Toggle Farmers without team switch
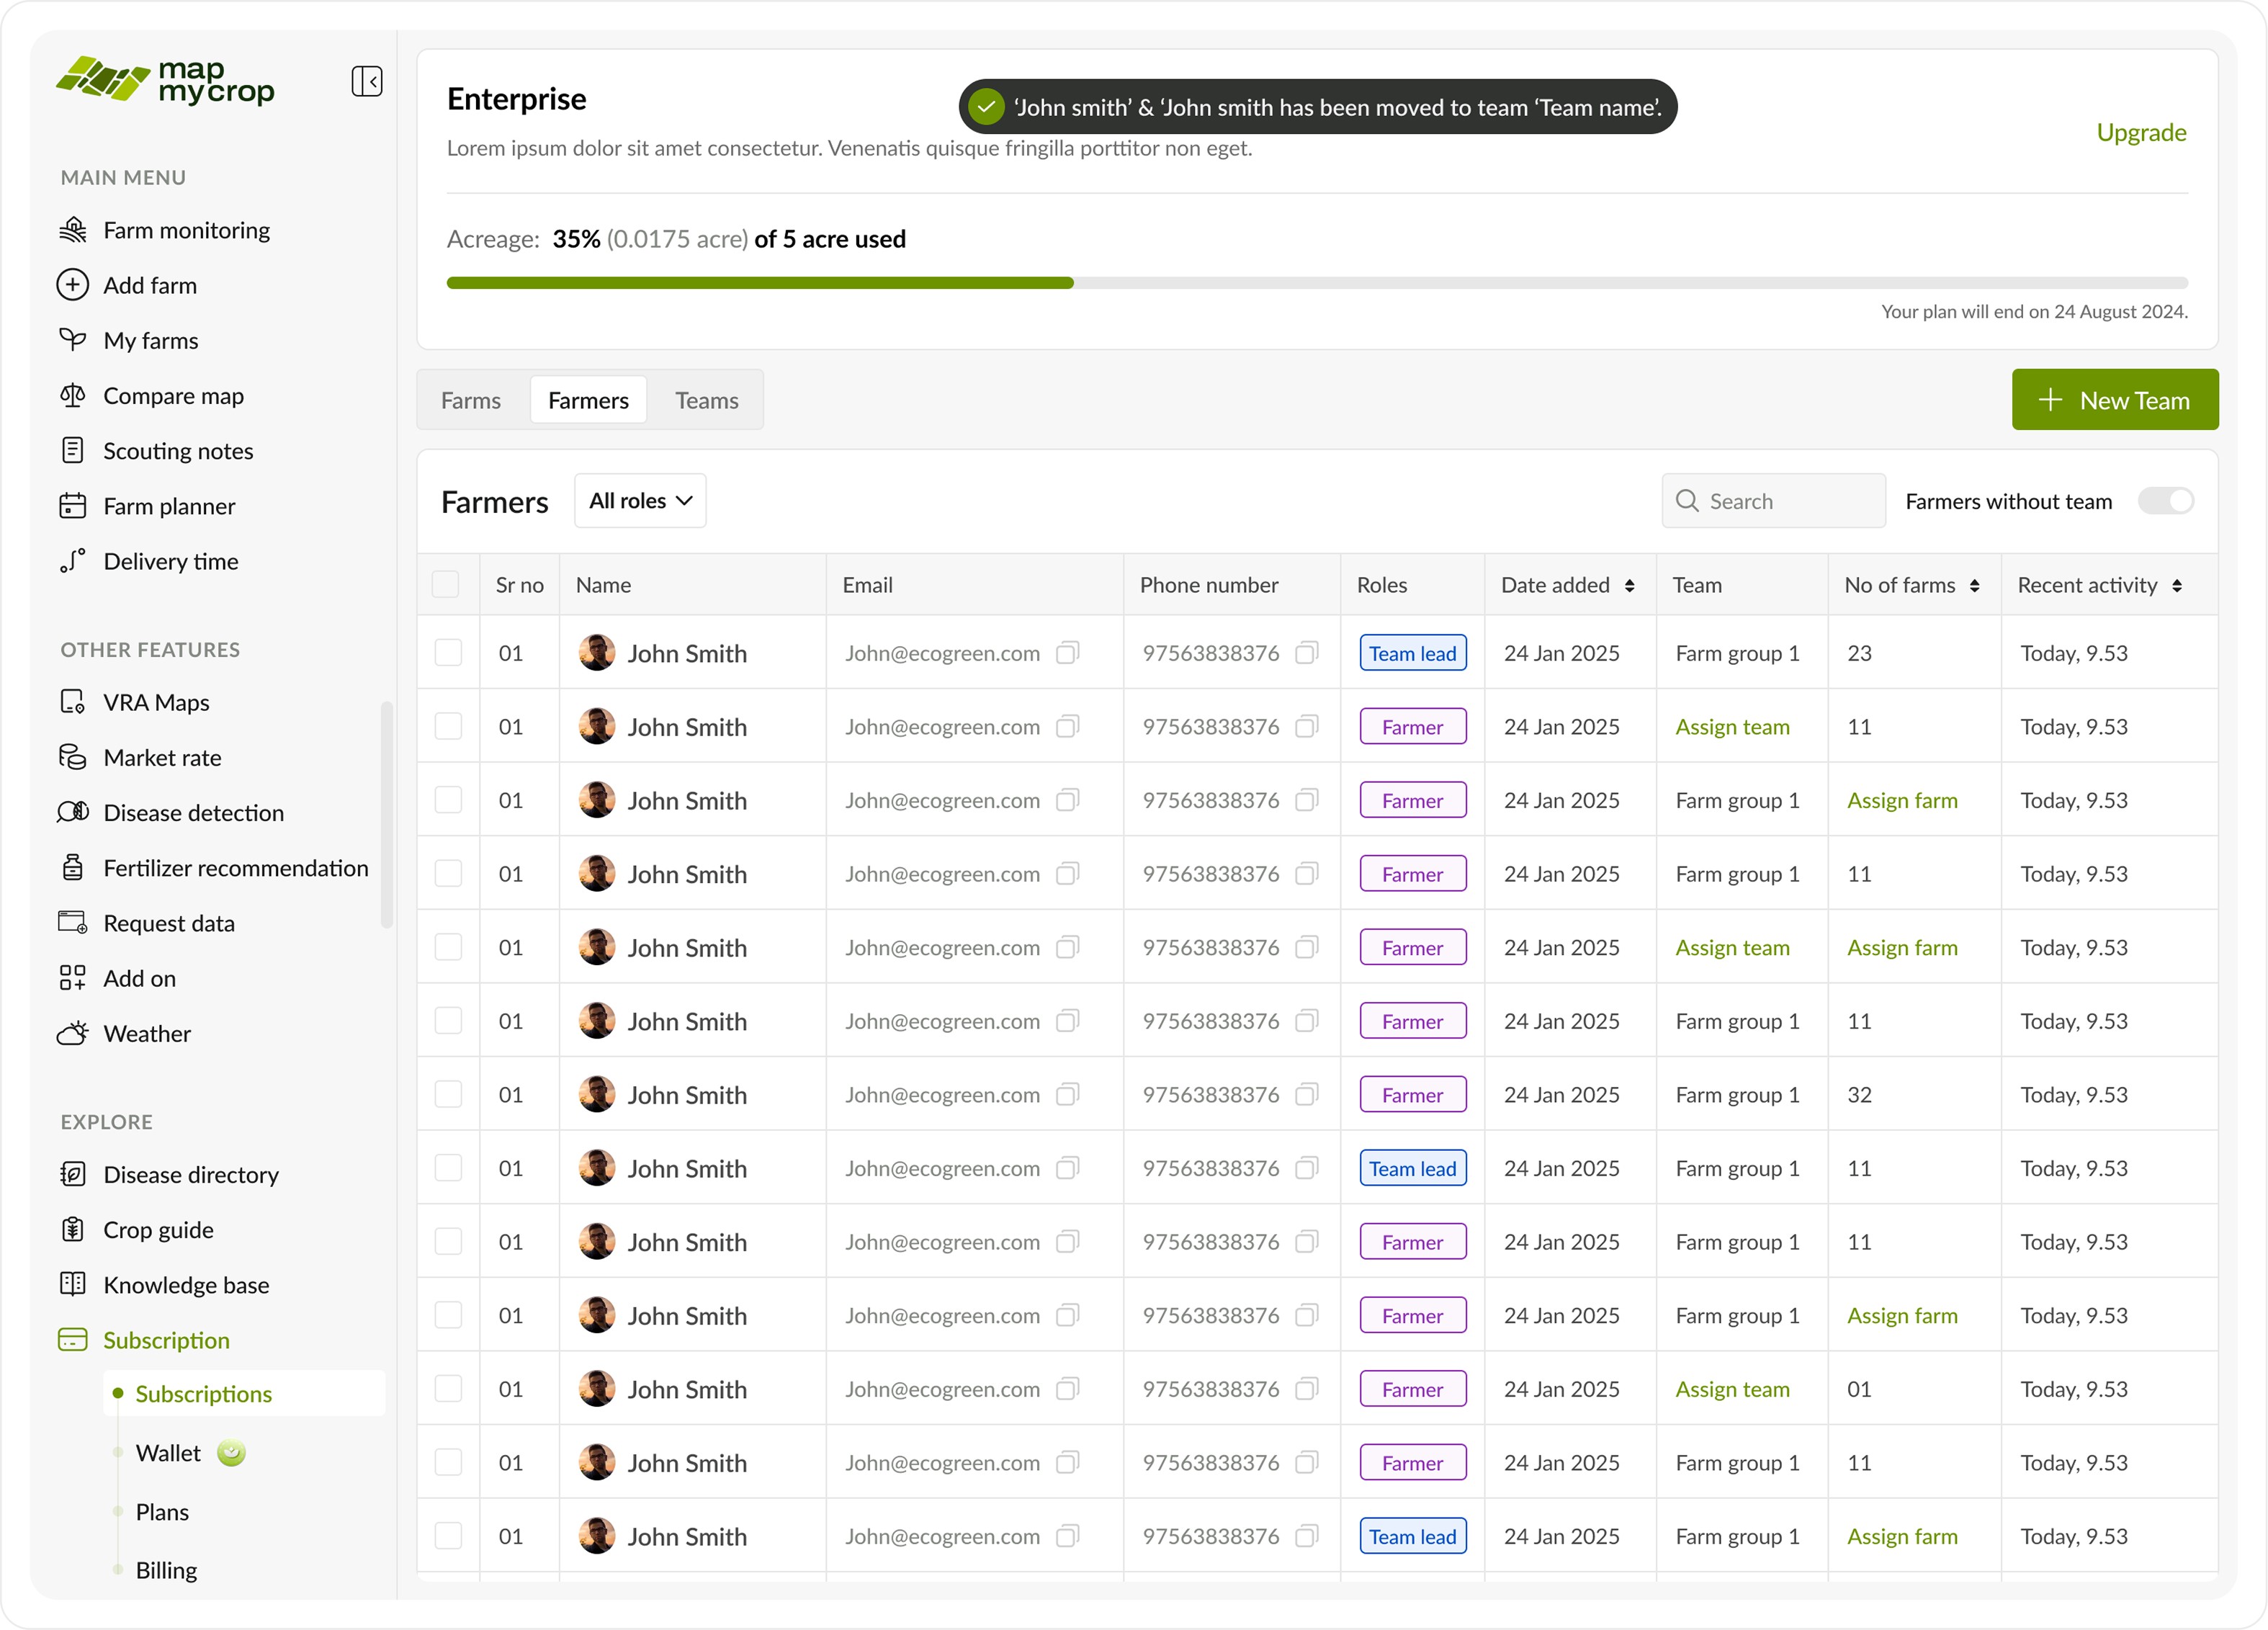 2165,501
